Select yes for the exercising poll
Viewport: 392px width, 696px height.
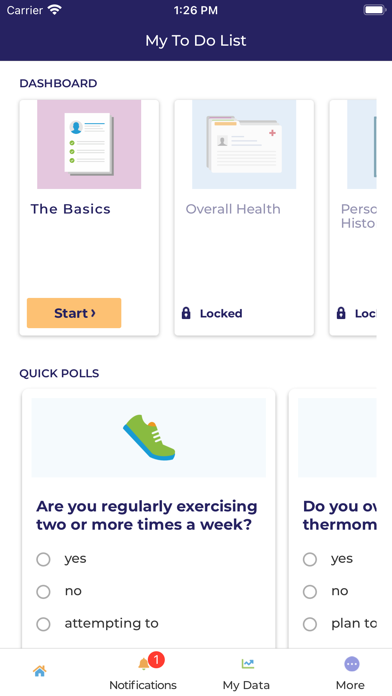point(43,559)
